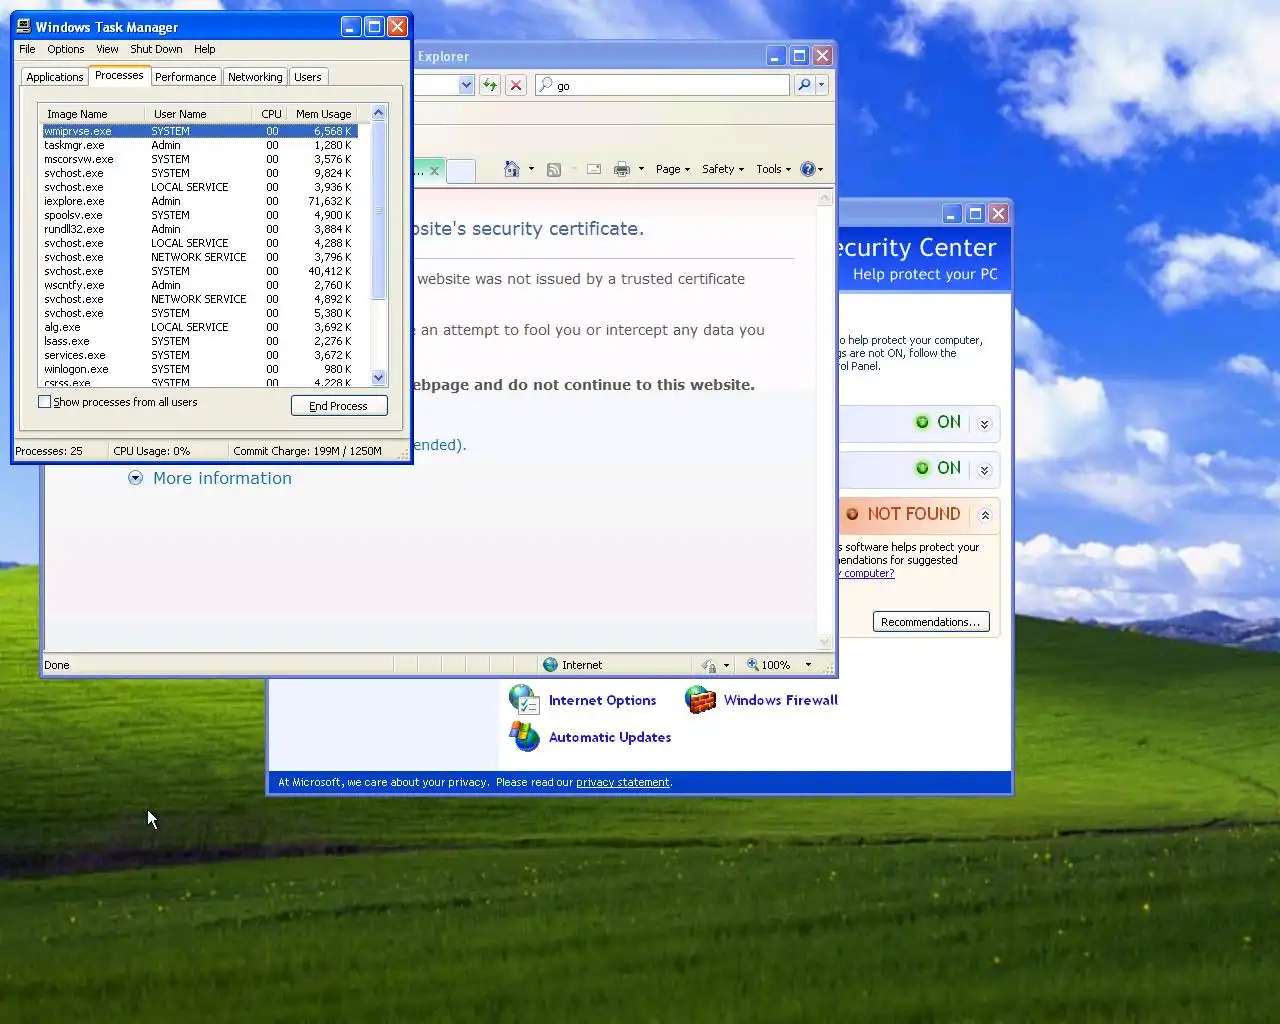Open the Shut Down menu
The height and width of the screenshot is (1024, 1280).
[x=156, y=49]
